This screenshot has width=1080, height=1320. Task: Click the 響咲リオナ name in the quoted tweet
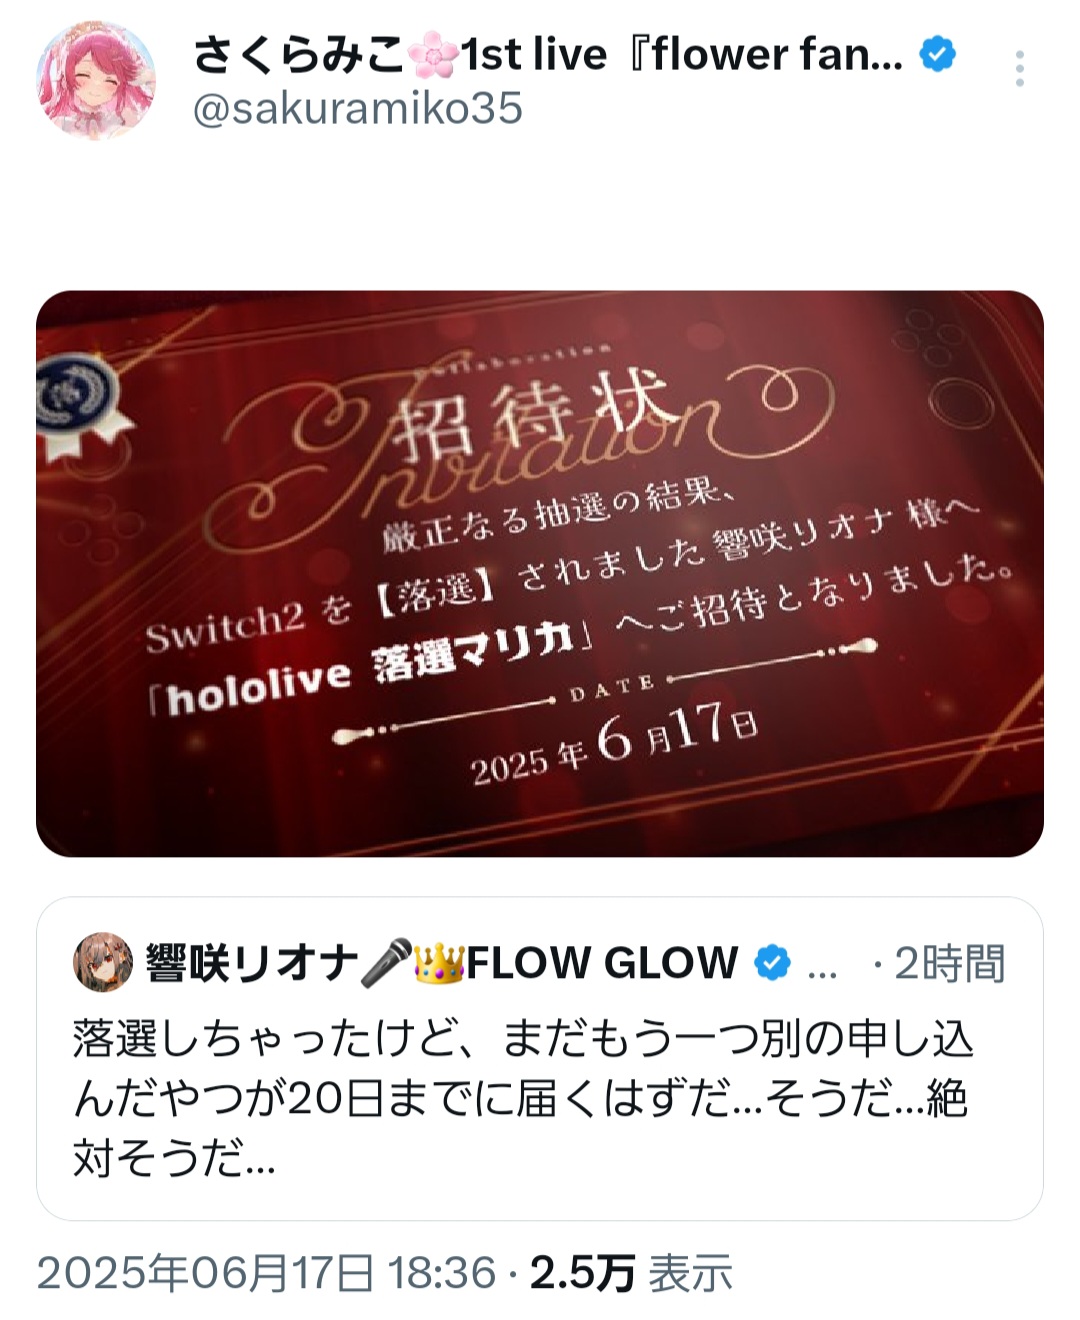[x=252, y=963]
